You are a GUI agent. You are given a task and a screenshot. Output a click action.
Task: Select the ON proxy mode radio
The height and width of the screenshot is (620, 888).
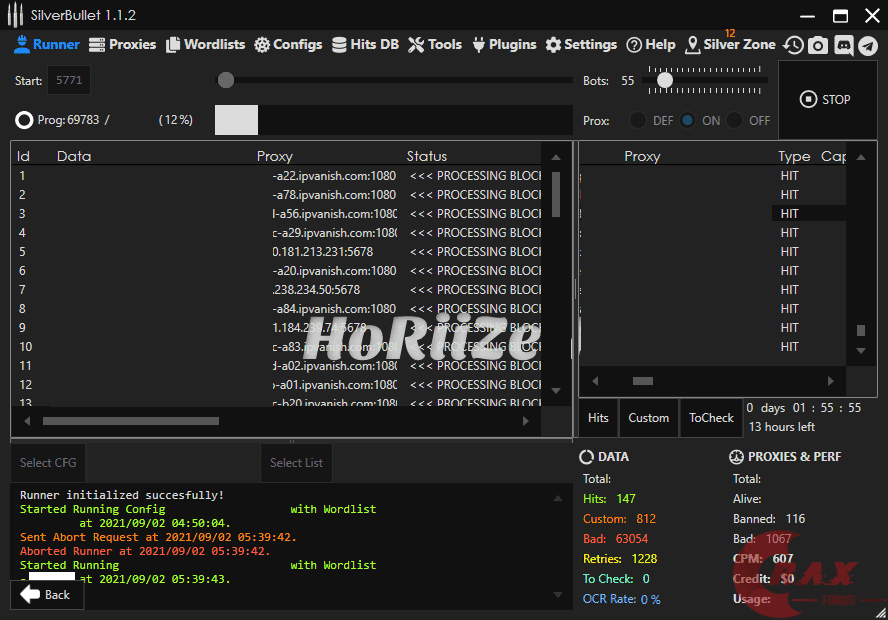tap(688, 120)
